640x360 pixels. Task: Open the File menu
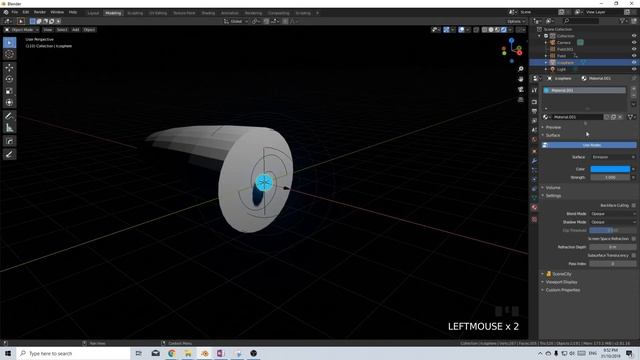point(15,13)
